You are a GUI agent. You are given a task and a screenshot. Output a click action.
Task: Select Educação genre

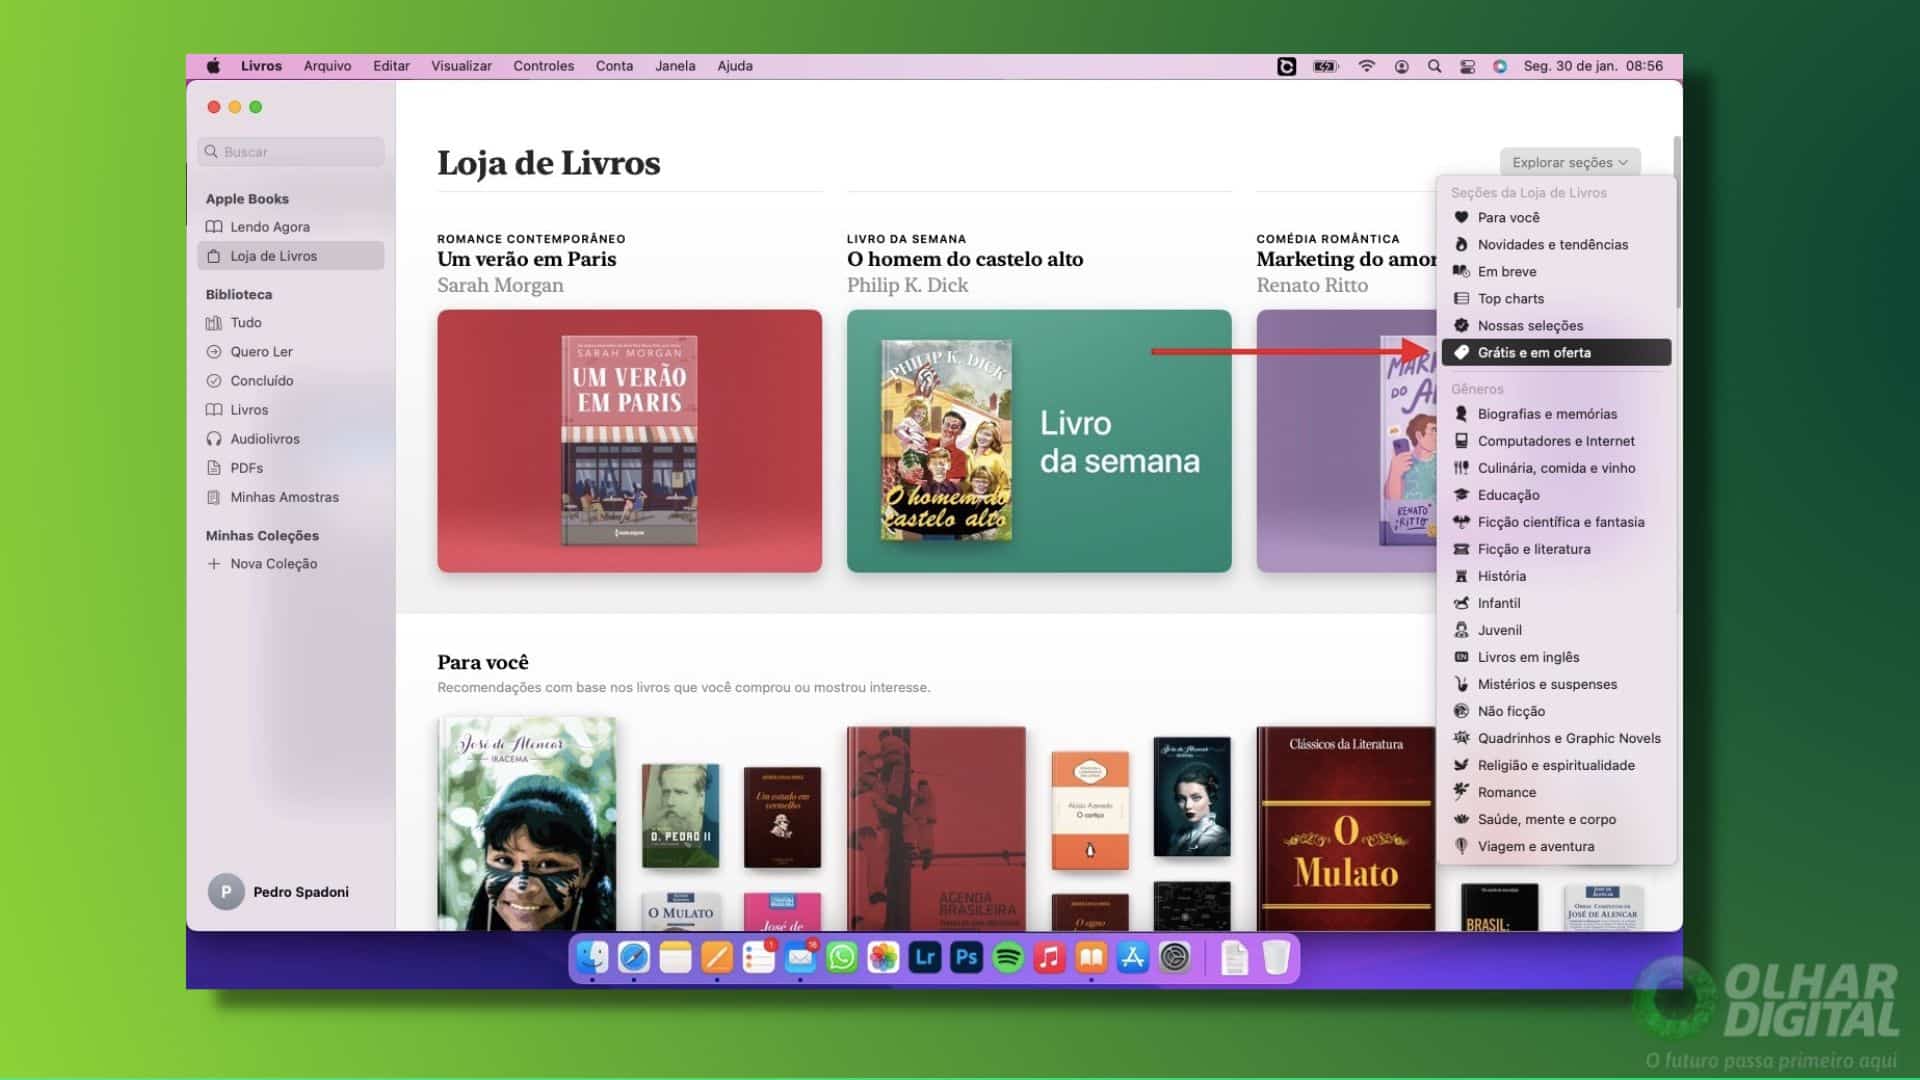[1556, 495]
